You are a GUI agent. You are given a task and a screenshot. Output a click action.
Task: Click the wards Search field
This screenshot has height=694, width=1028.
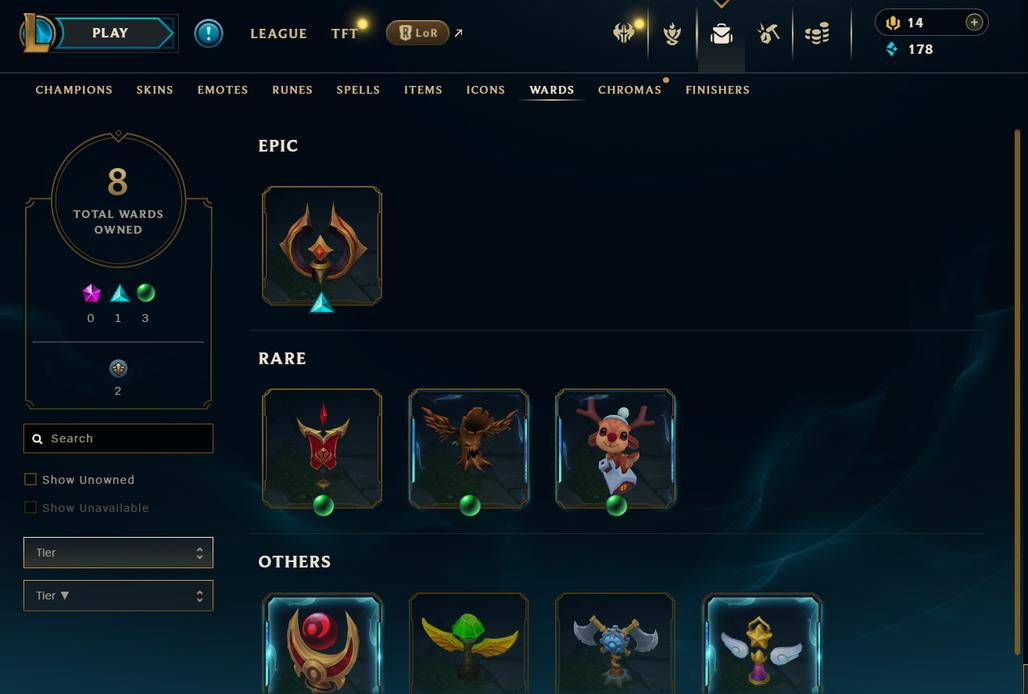118,438
